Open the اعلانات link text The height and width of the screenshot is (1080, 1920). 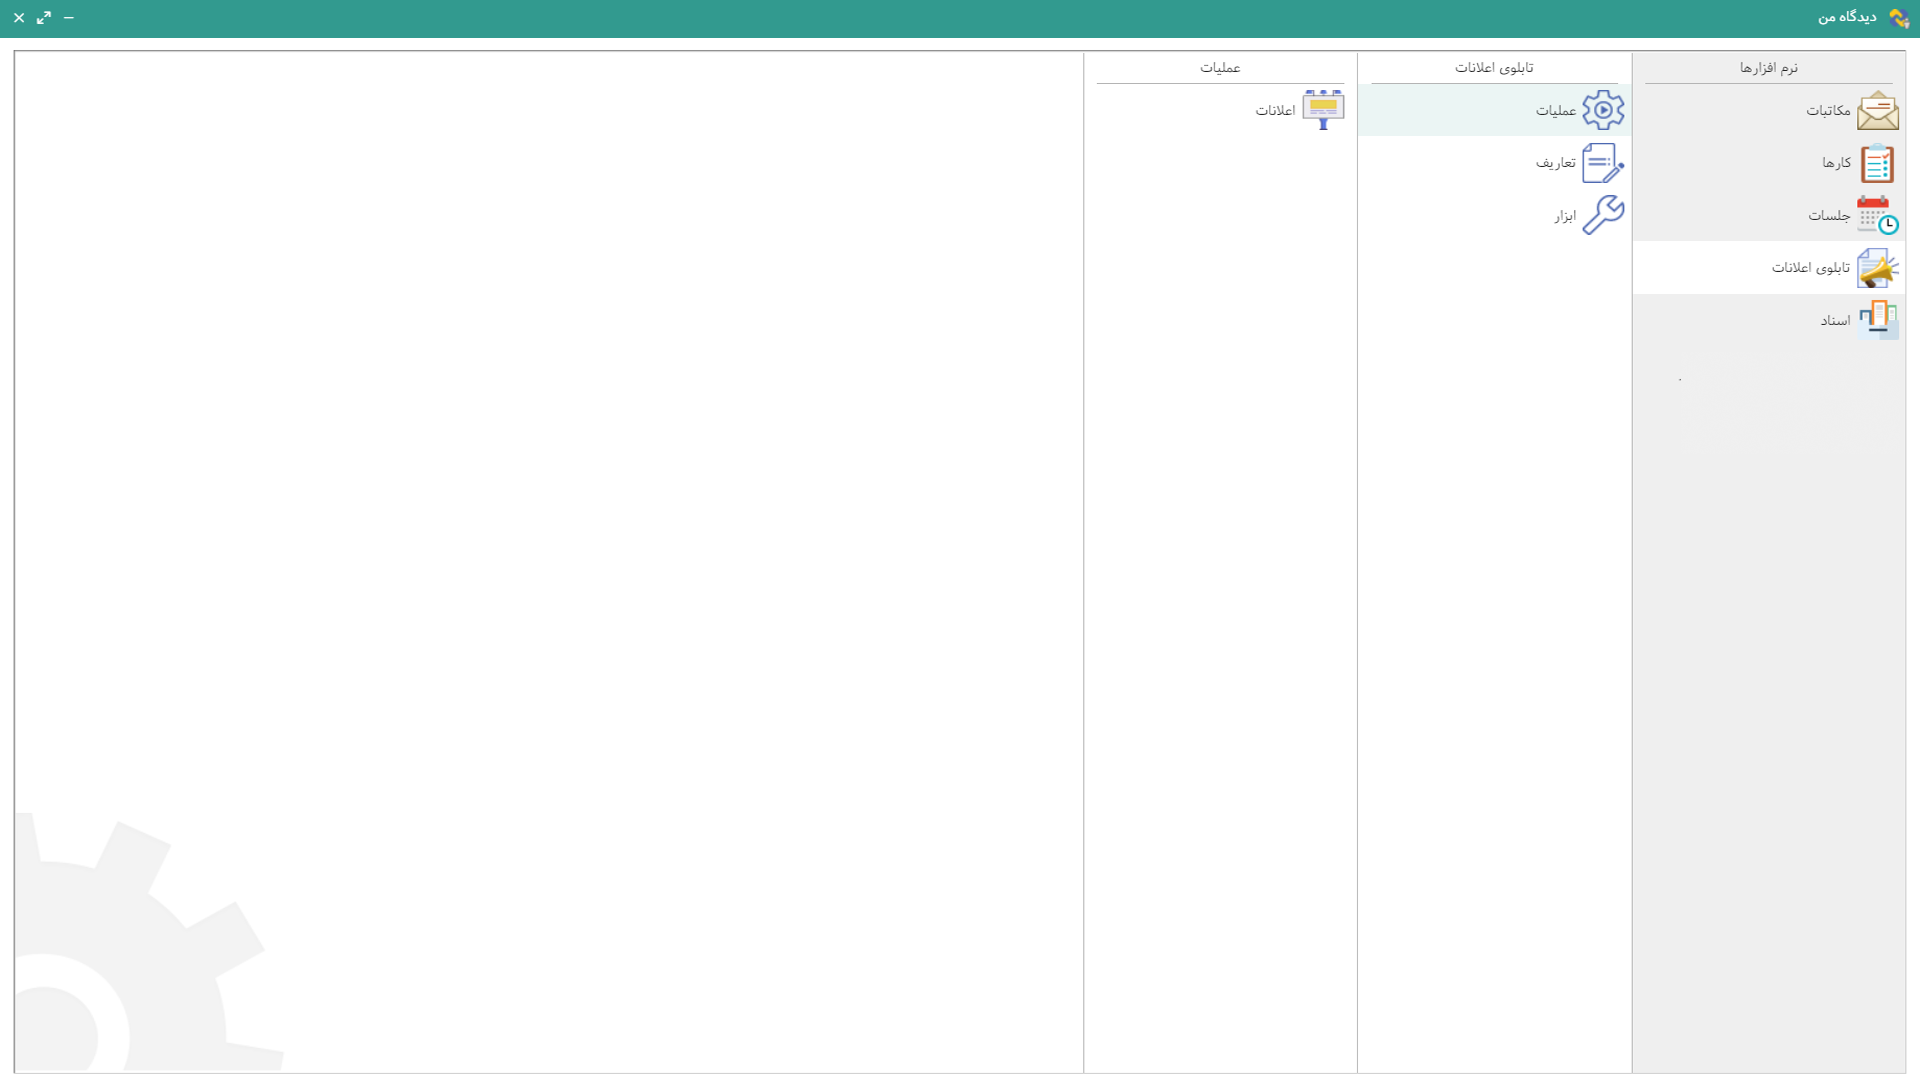click(1275, 111)
